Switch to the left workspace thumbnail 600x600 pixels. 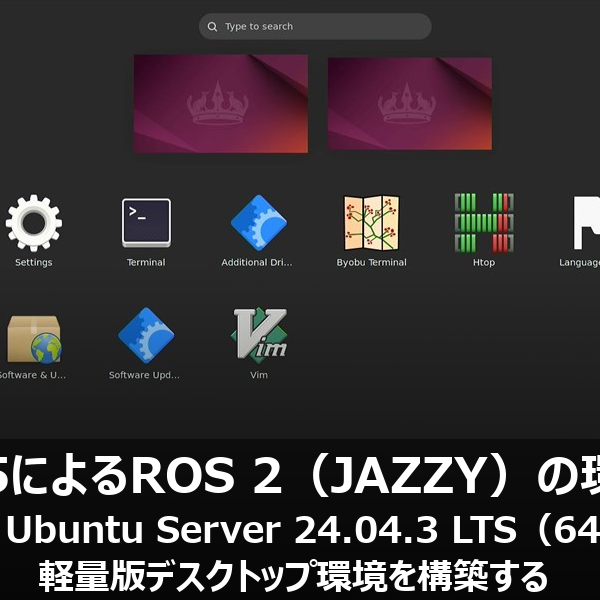[220, 103]
